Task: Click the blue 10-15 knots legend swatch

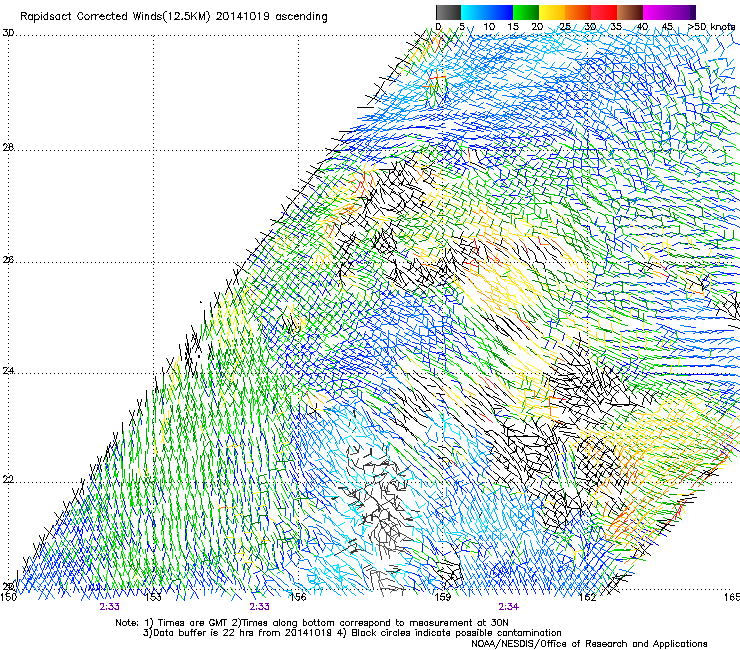Action: [500, 12]
